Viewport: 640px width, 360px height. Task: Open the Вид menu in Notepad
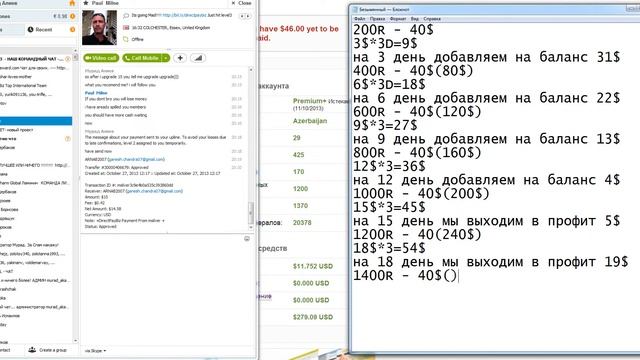[415, 19]
